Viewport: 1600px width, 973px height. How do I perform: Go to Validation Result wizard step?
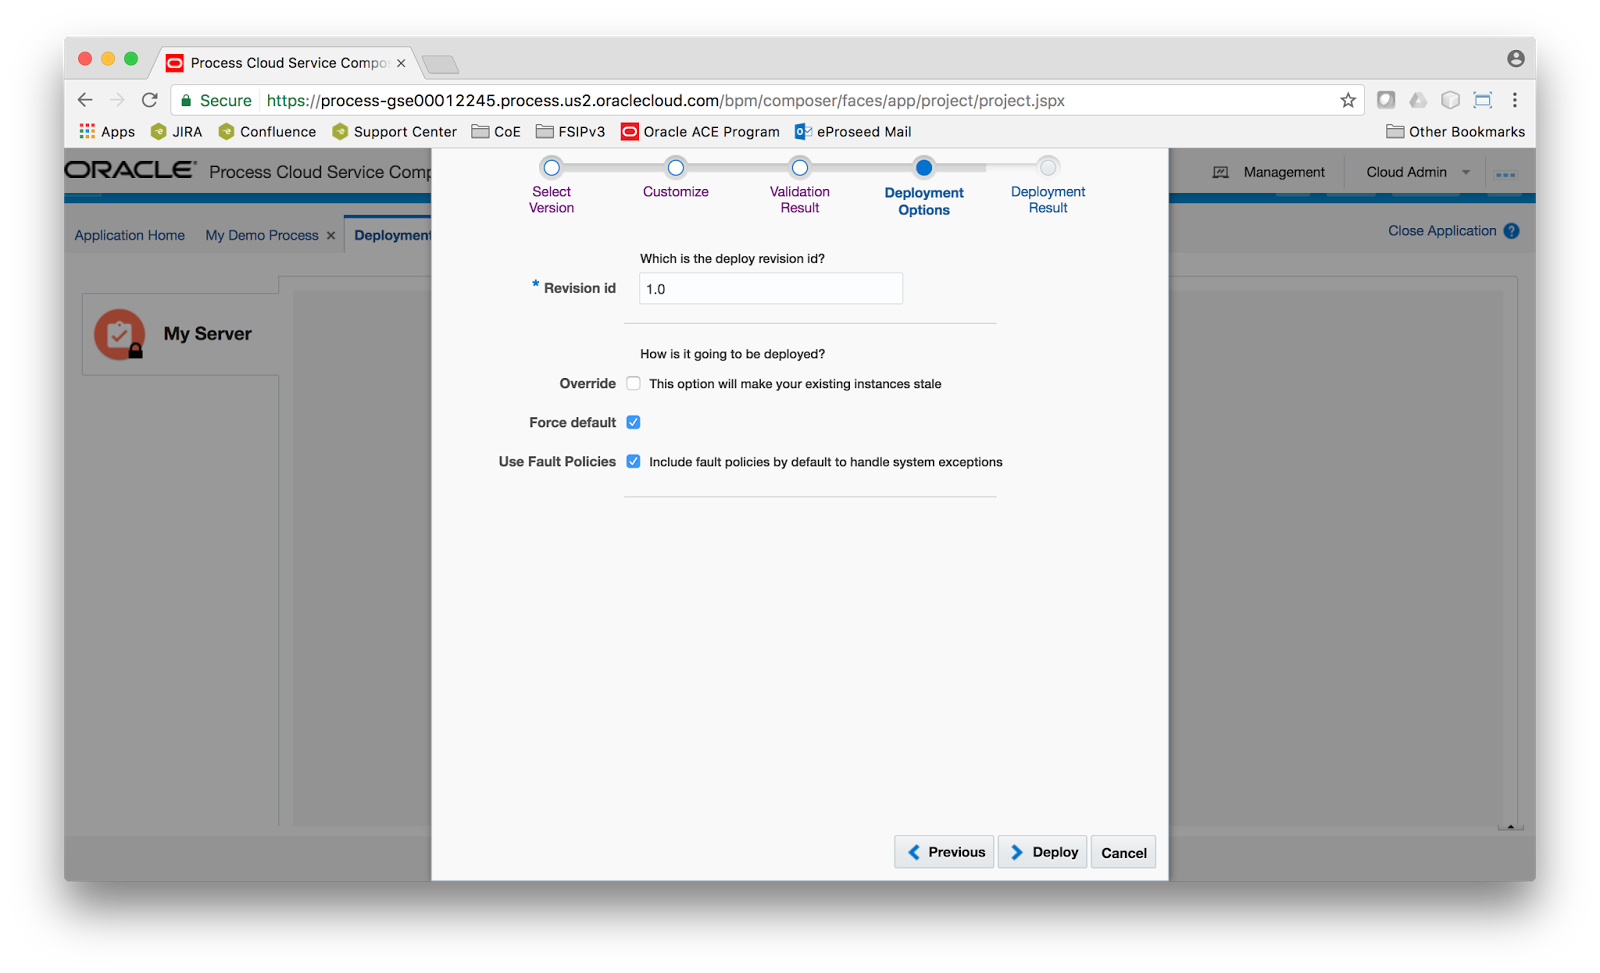pos(800,185)
